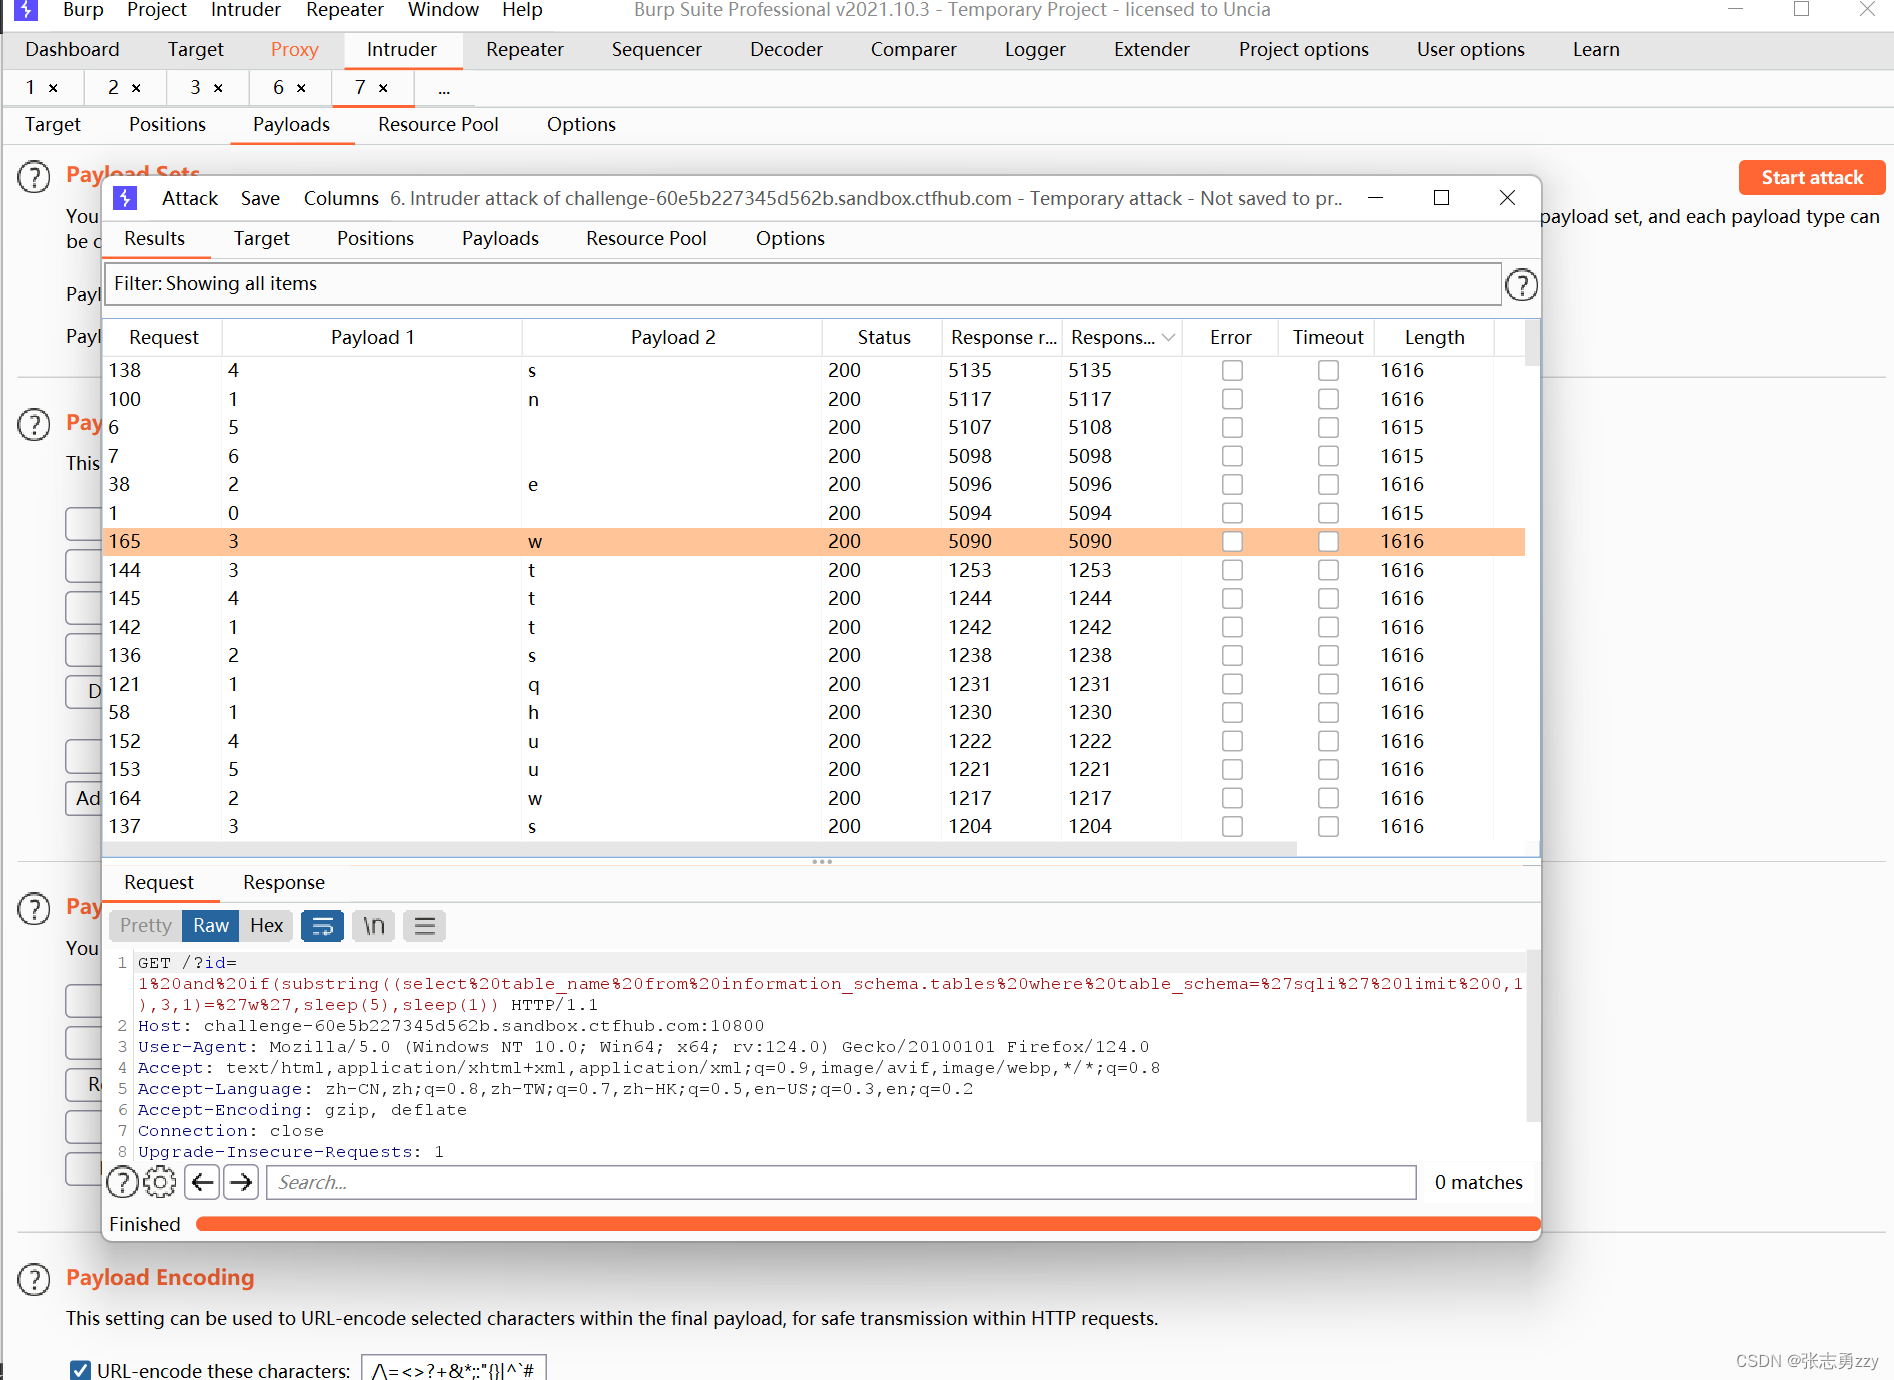This screenshot has height=1380, width=1894.
Task: Open the Sequencer tab
Action: 656,49
